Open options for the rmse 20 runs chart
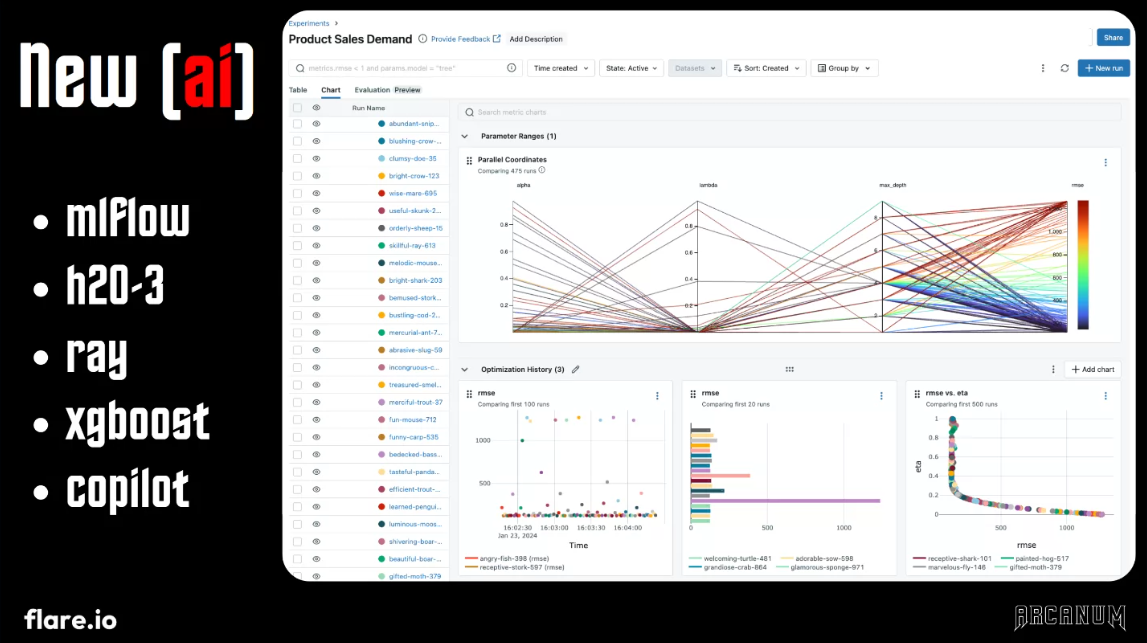 pyautogui.click(x=881, y=396)
